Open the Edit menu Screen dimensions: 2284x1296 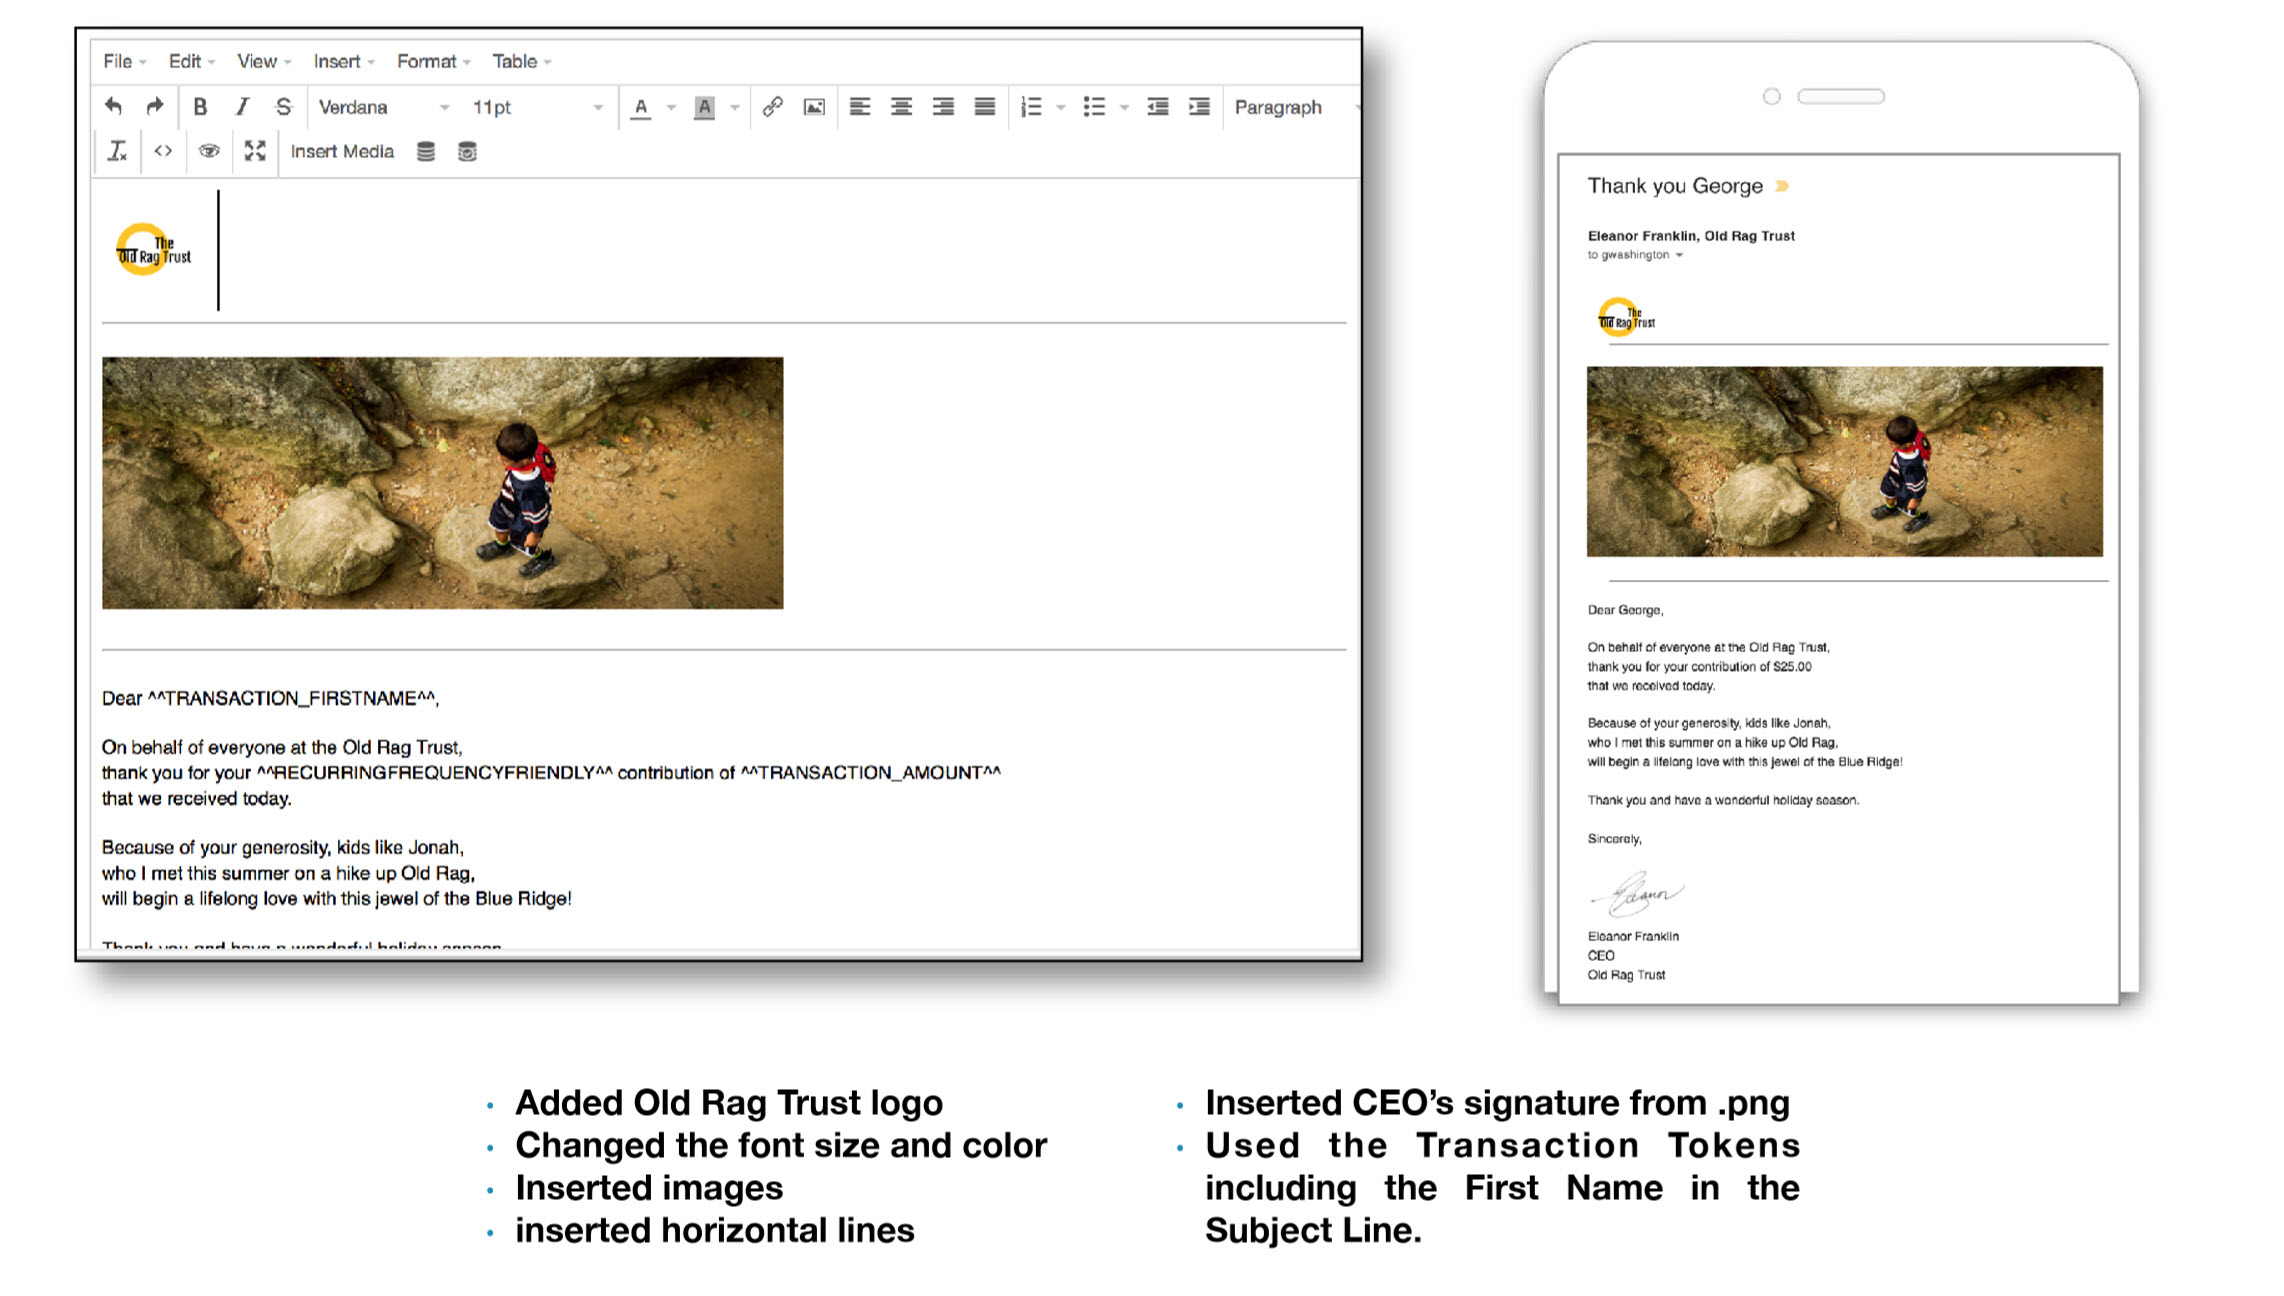pos(191,61)
